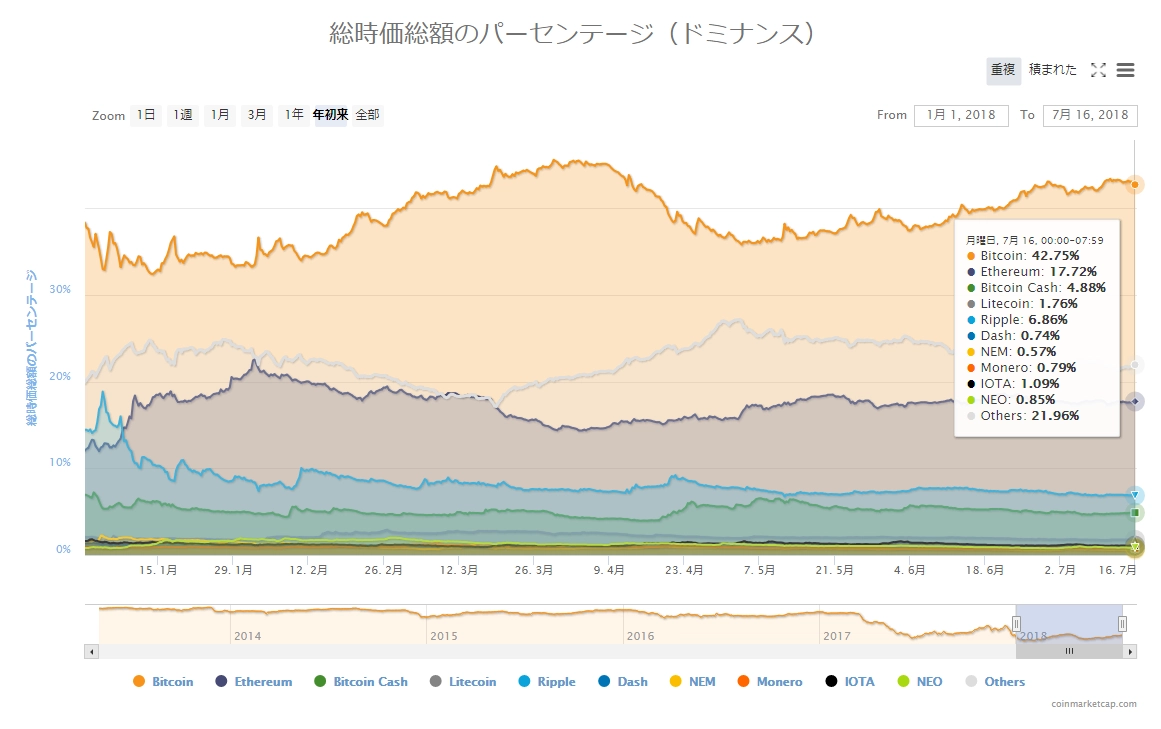The image size is (1161, 729).
Task: Click the left scroll arrow in navigator
Action: [91, 651]
